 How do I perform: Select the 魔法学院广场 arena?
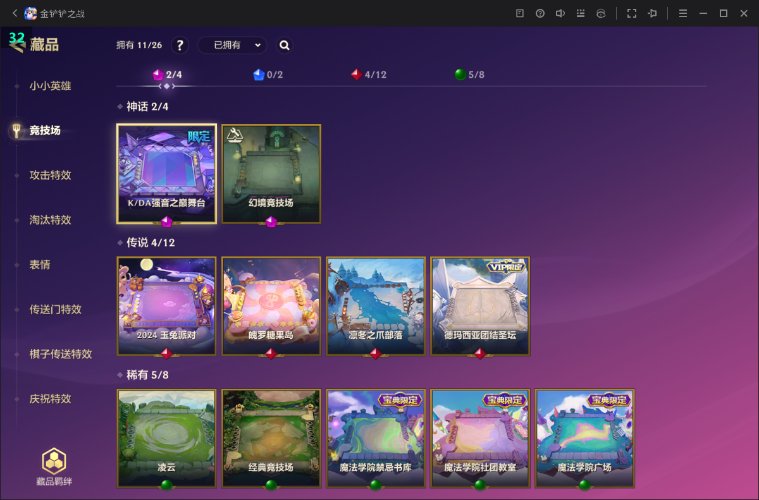click(585, 439)
